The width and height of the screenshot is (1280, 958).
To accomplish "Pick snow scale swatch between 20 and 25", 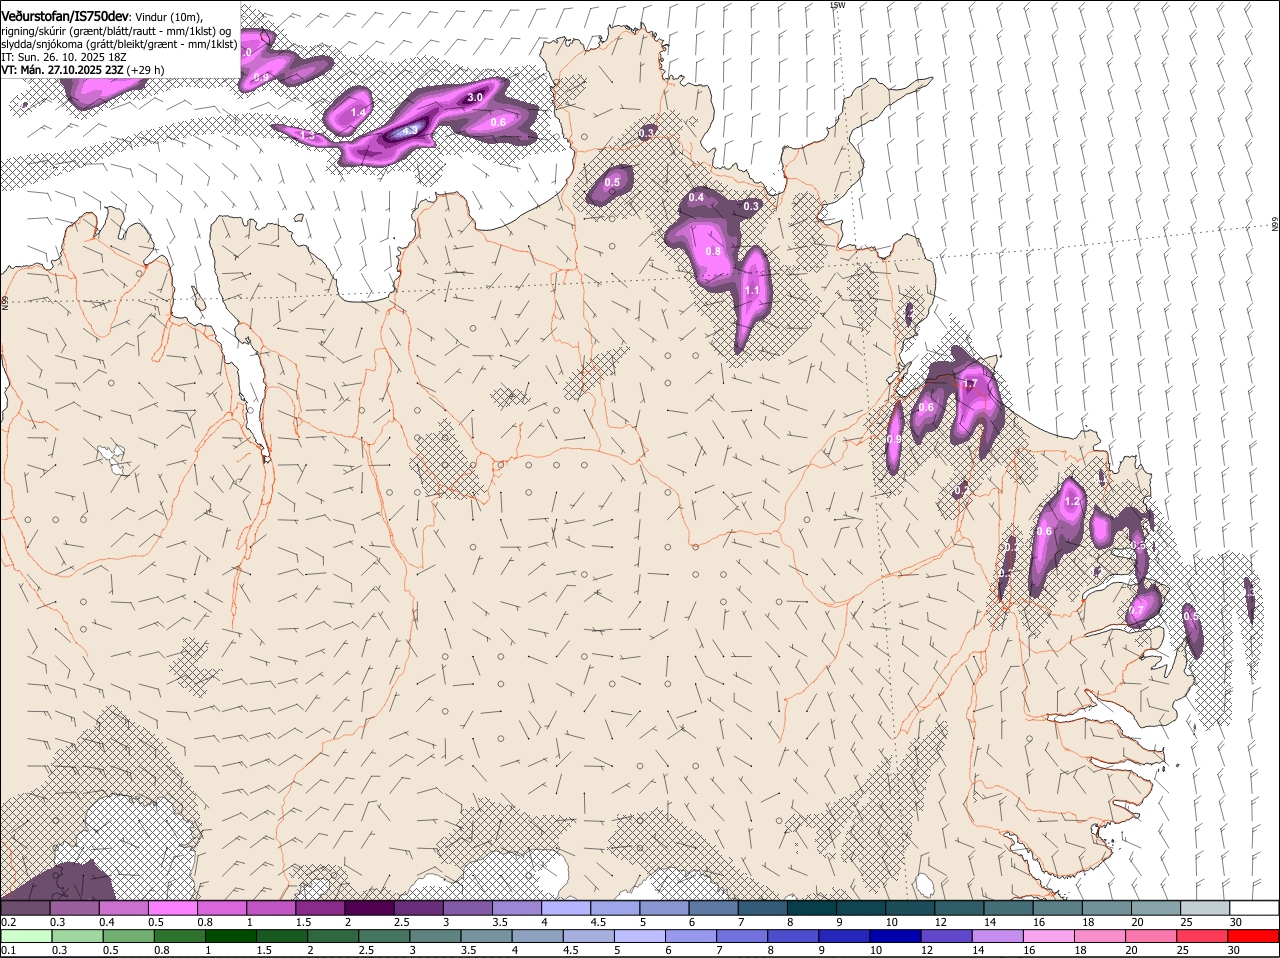I will [x=1157, y=907].
